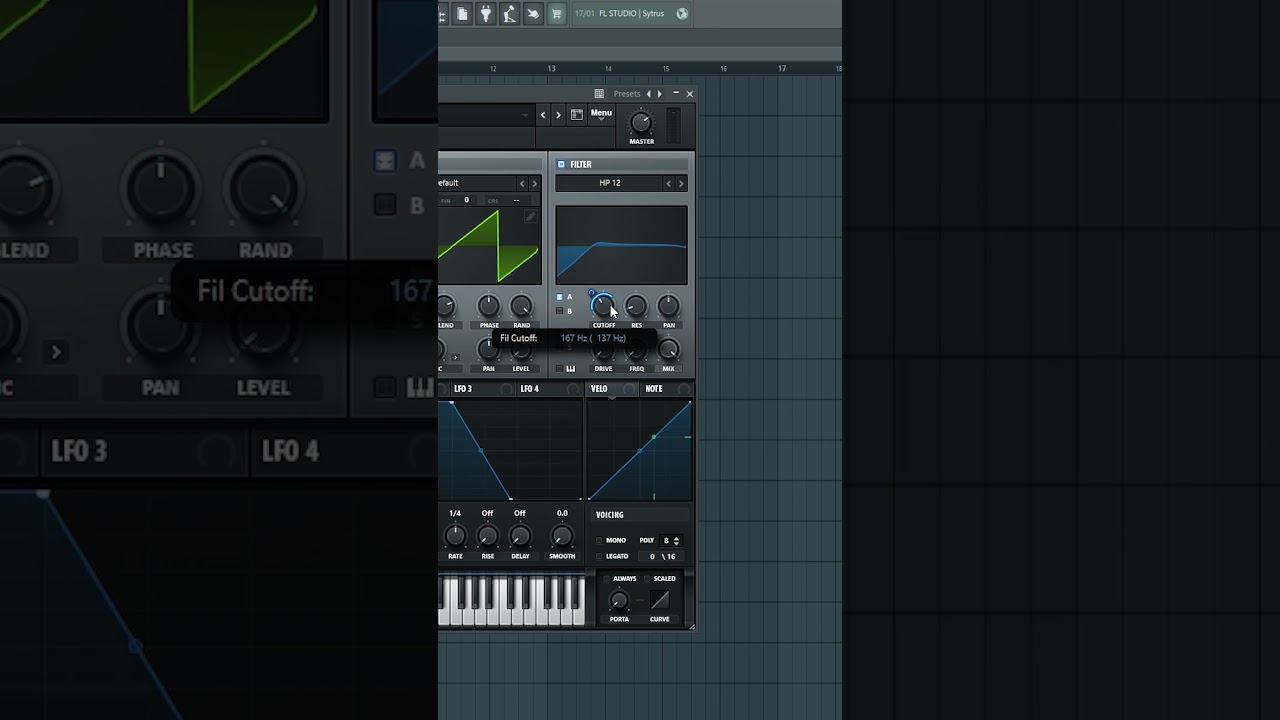Click the filter FREQ knob

(636, 350)
